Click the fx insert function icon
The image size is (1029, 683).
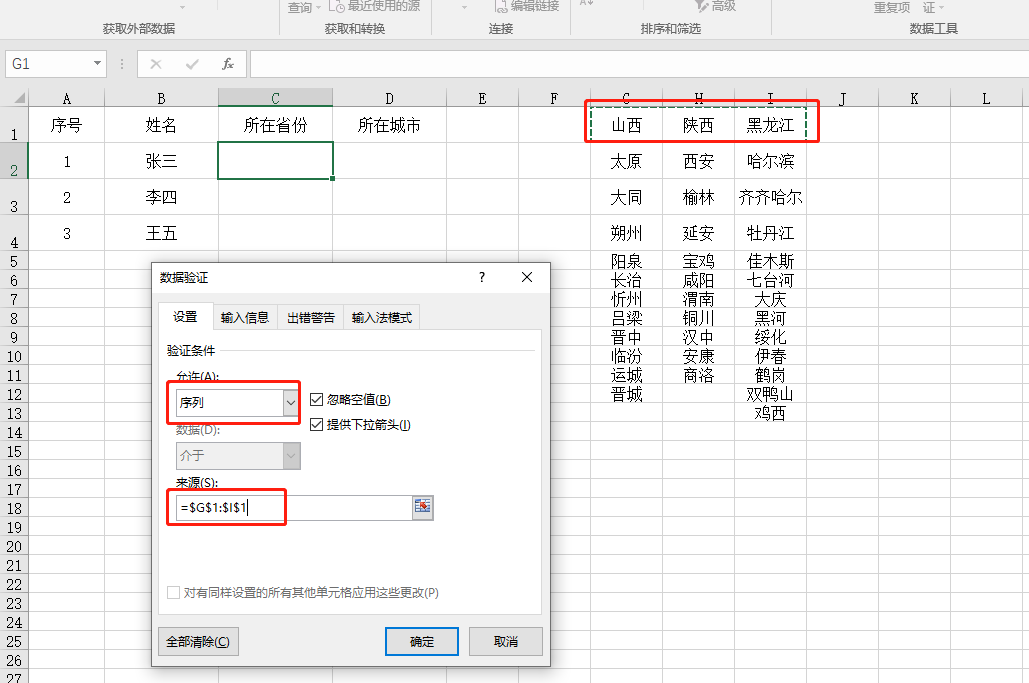pos(228,64)
